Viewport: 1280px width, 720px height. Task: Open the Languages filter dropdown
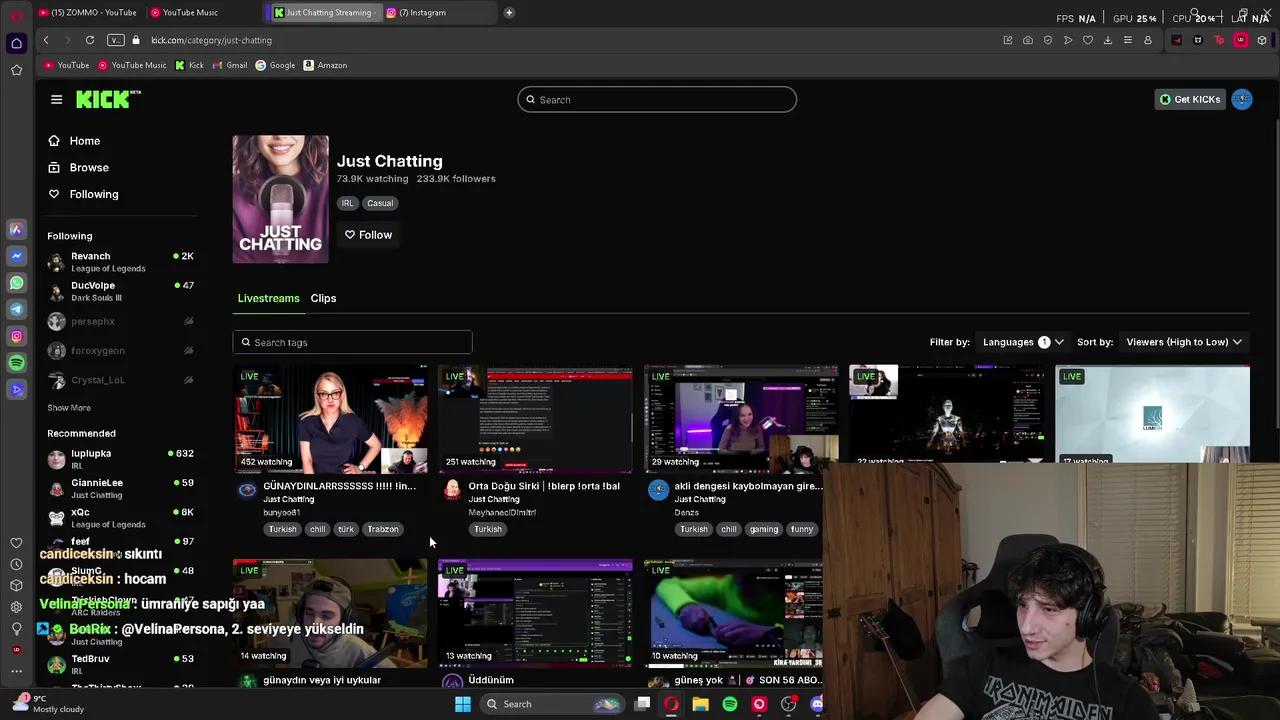(1024, 342)
